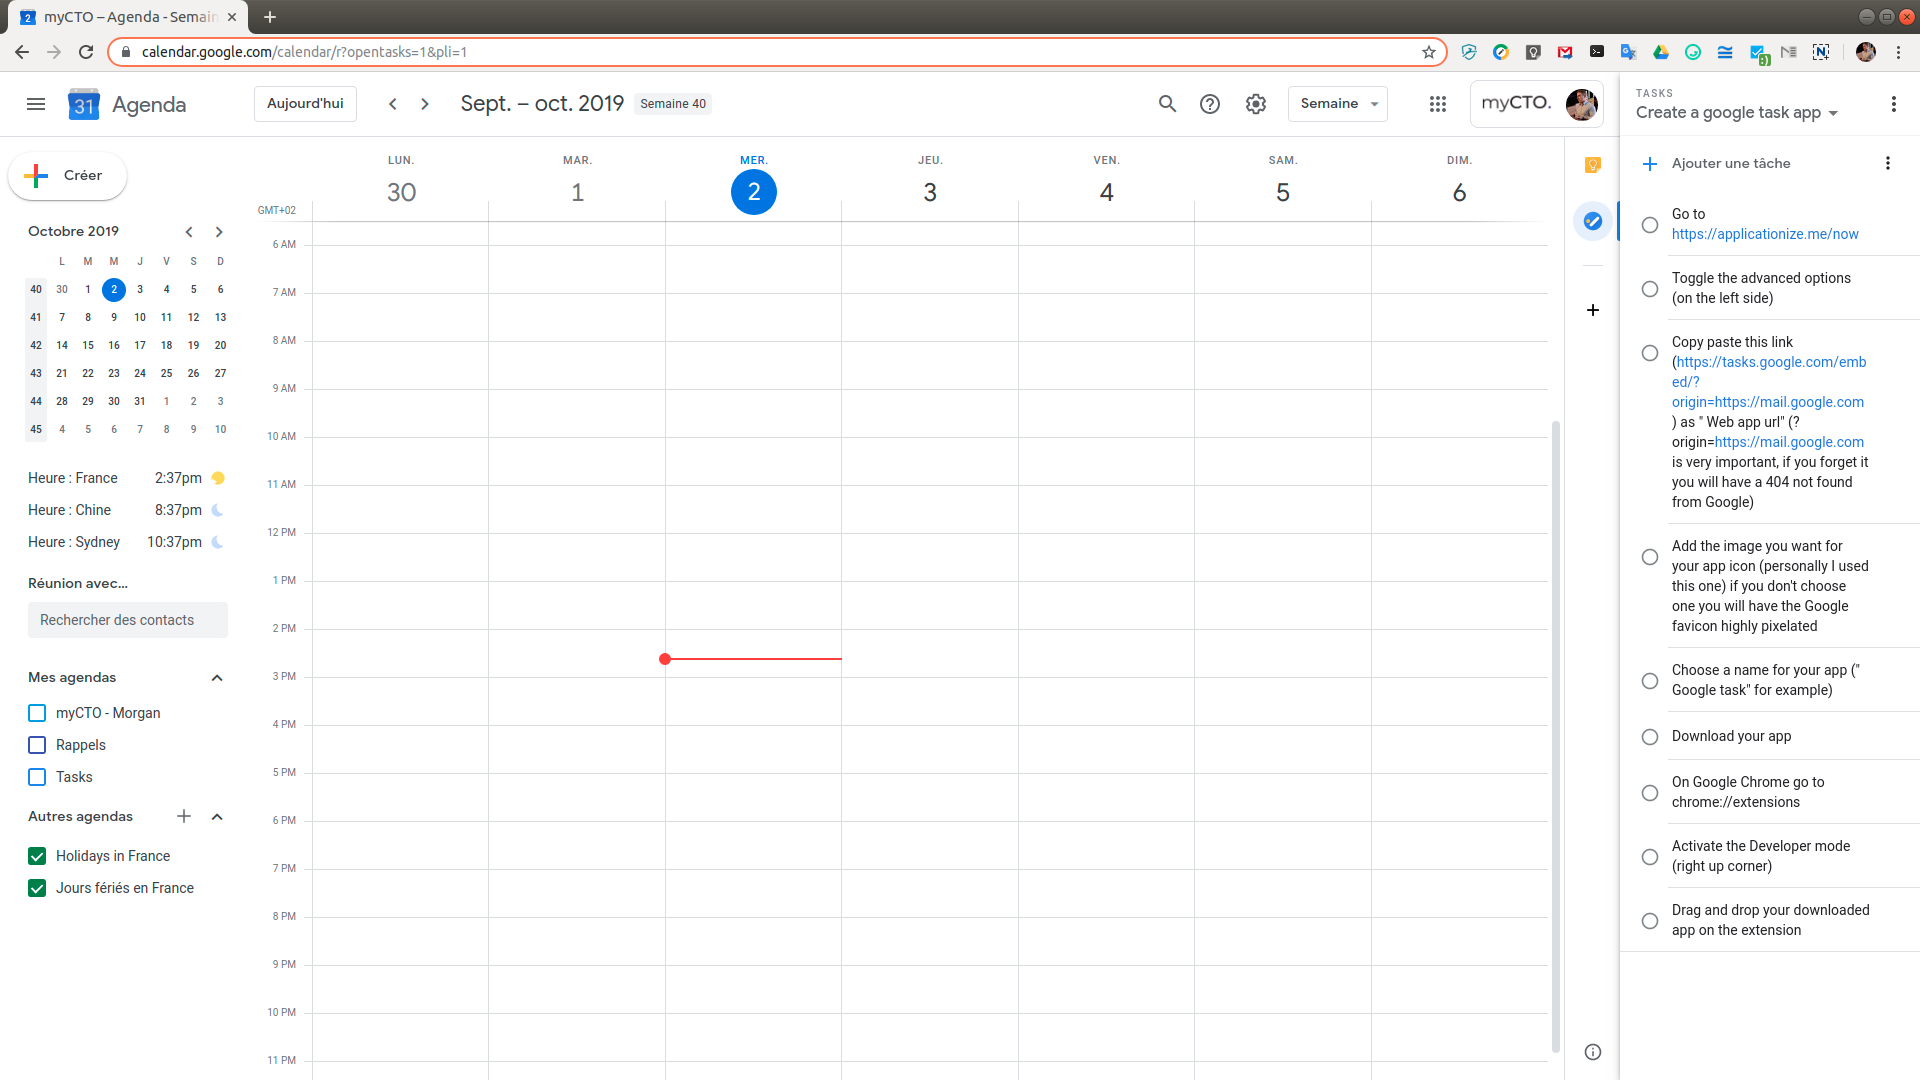Reload the page in browser

(x=86, y=52)
